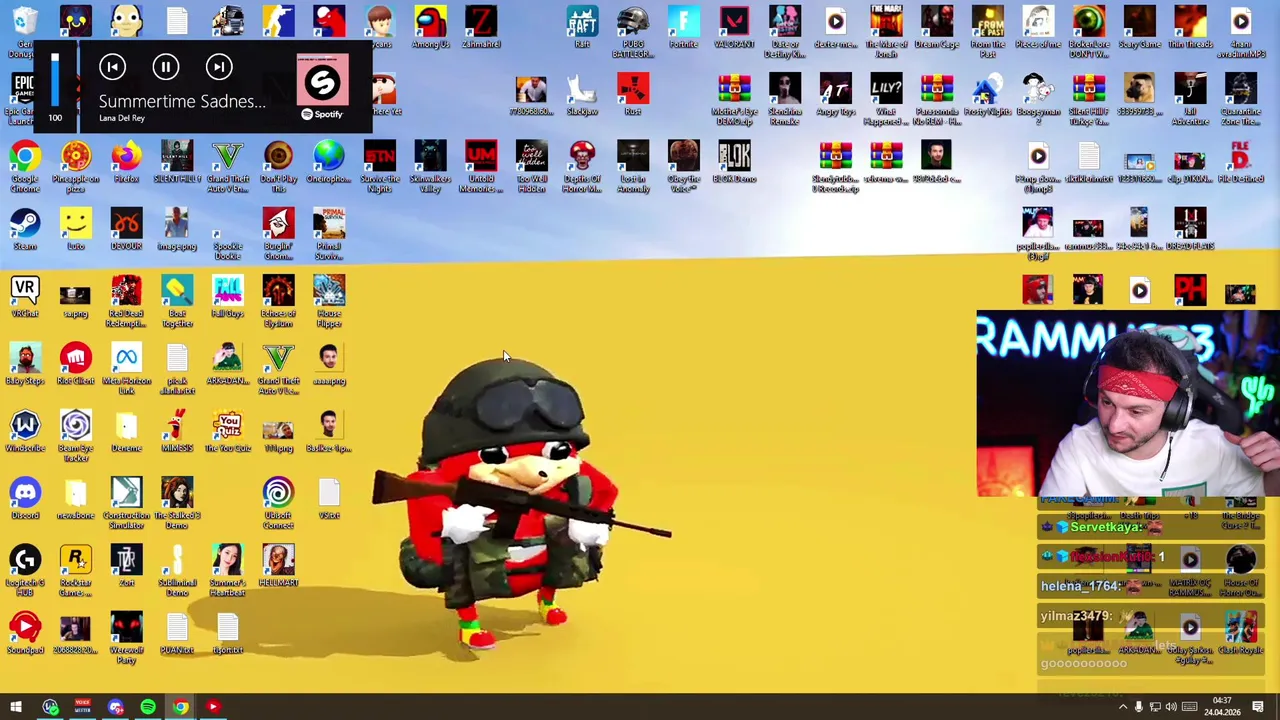1280x720 pixels.
Task: Select the BLOK Demo desktop icon
Action: point(734,162)
